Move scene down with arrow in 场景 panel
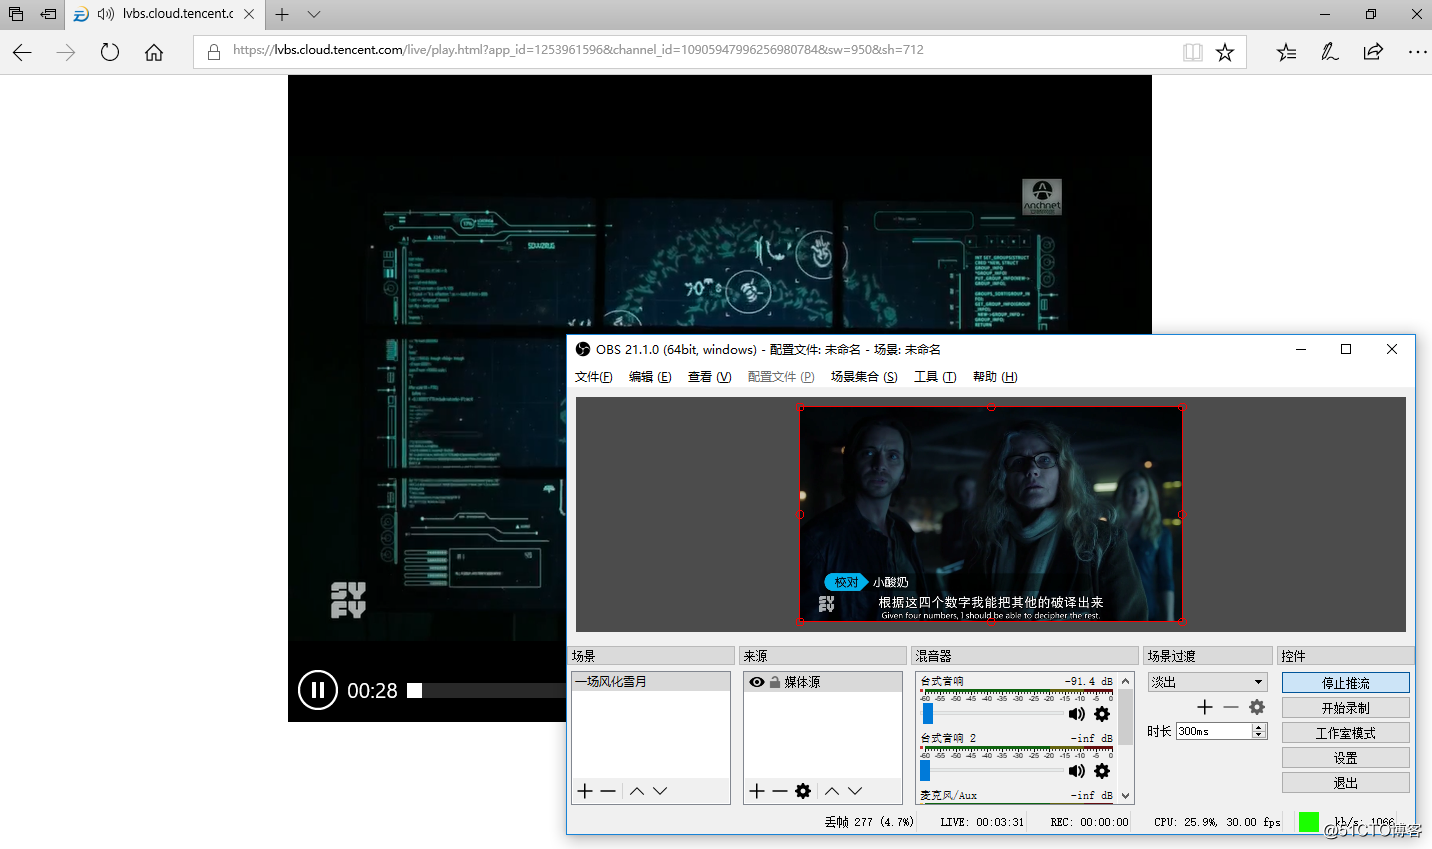This screenshot has width=1432, height=849. tap(660, 791)
